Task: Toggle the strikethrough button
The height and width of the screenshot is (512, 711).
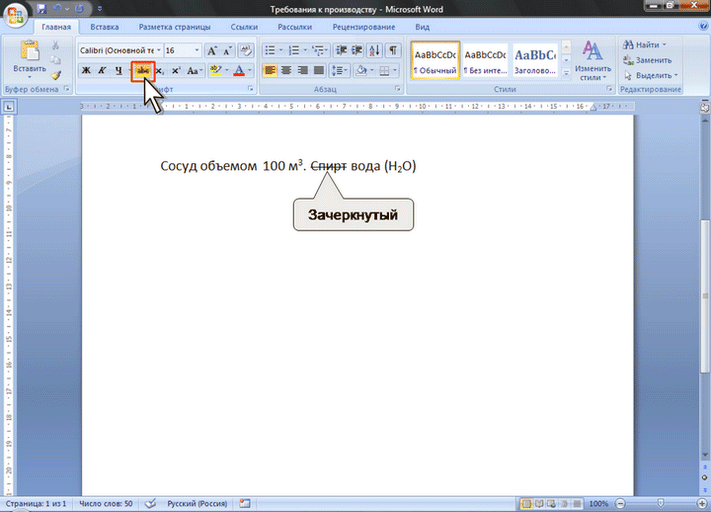Action: click(x=143, y=71)
